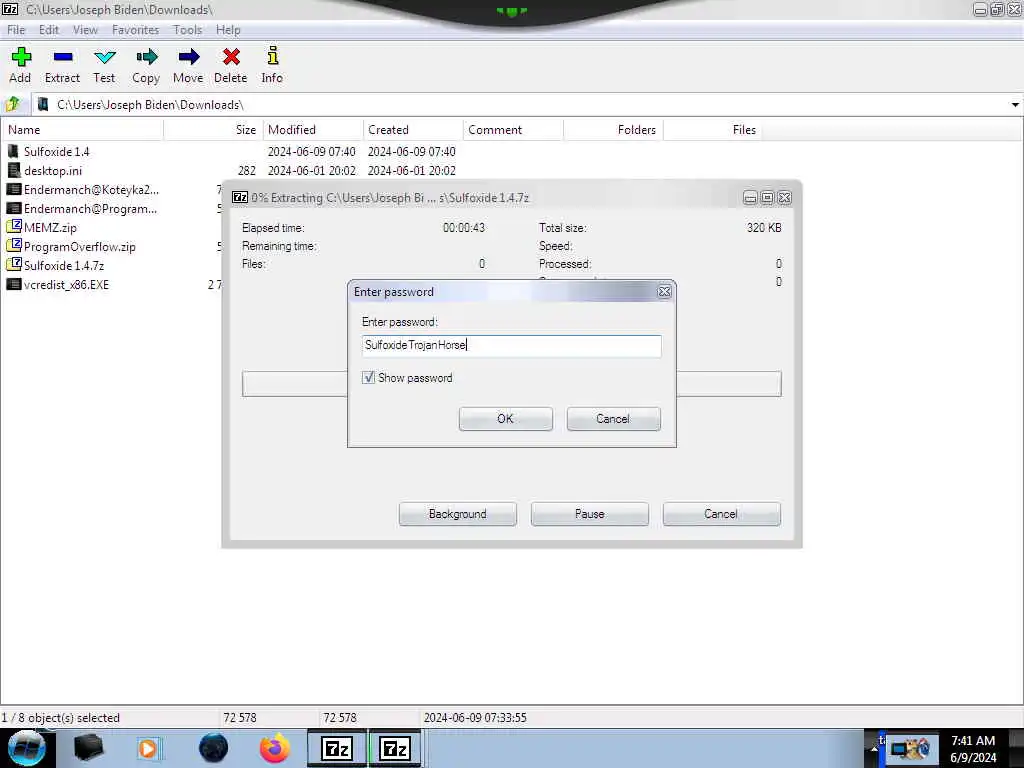Viewport: 1024px width, 768px height.
Task: Click the Test toolbar icon
Action: point(104,57)
